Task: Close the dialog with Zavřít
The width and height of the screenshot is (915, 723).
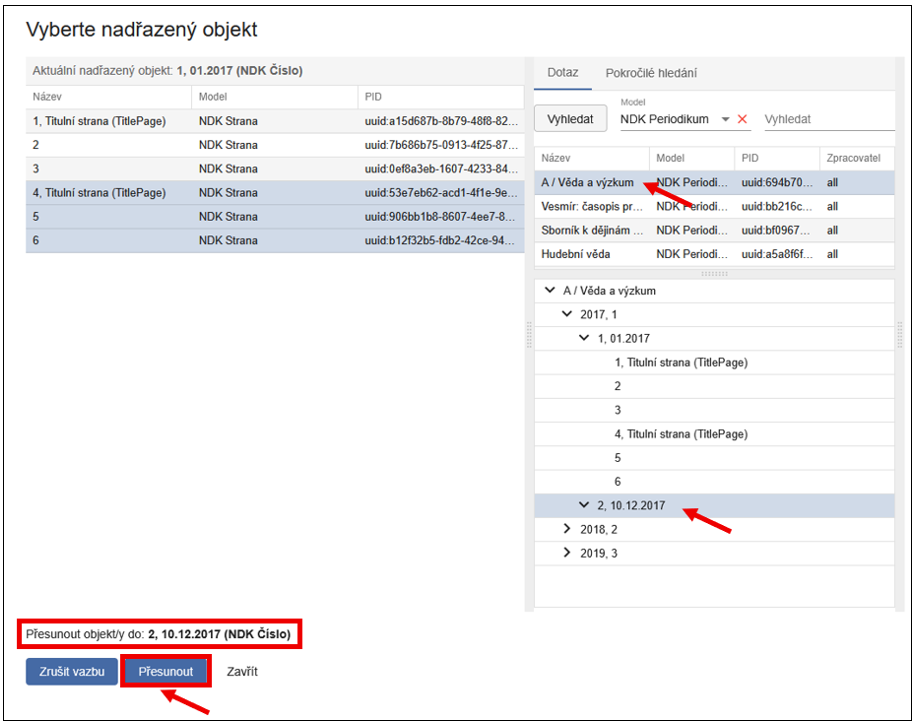Action: coord(242,672)
